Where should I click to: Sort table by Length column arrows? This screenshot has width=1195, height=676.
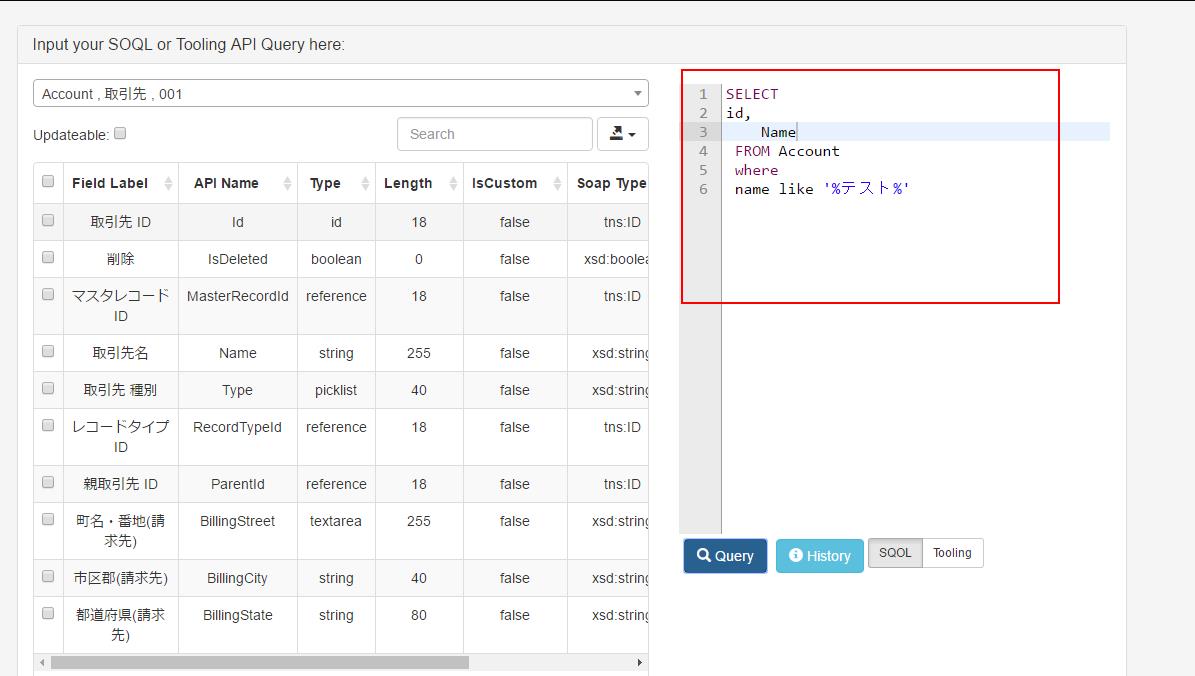pos(453,184)
